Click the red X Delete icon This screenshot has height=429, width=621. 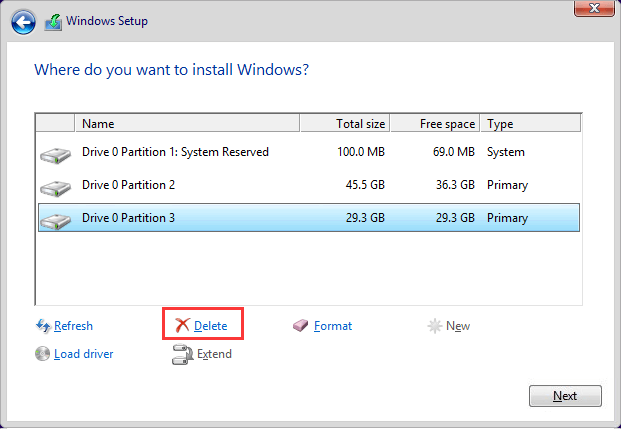click(182, 326)
